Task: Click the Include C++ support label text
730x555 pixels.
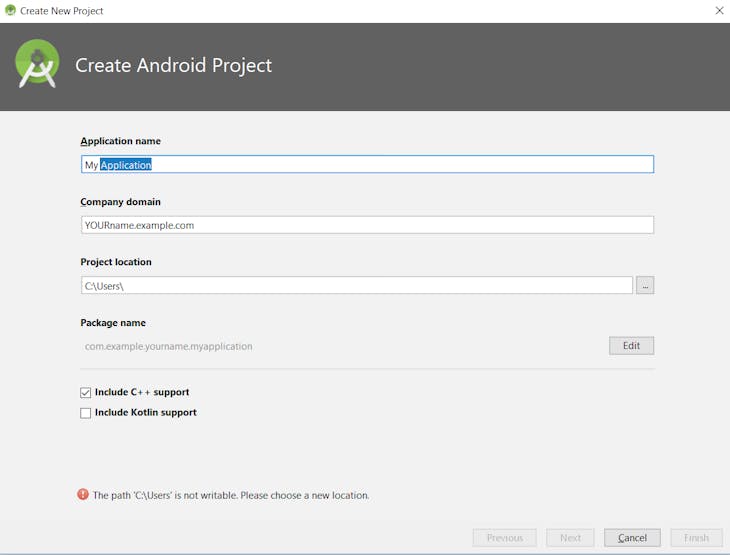Action: click(142, 393)
